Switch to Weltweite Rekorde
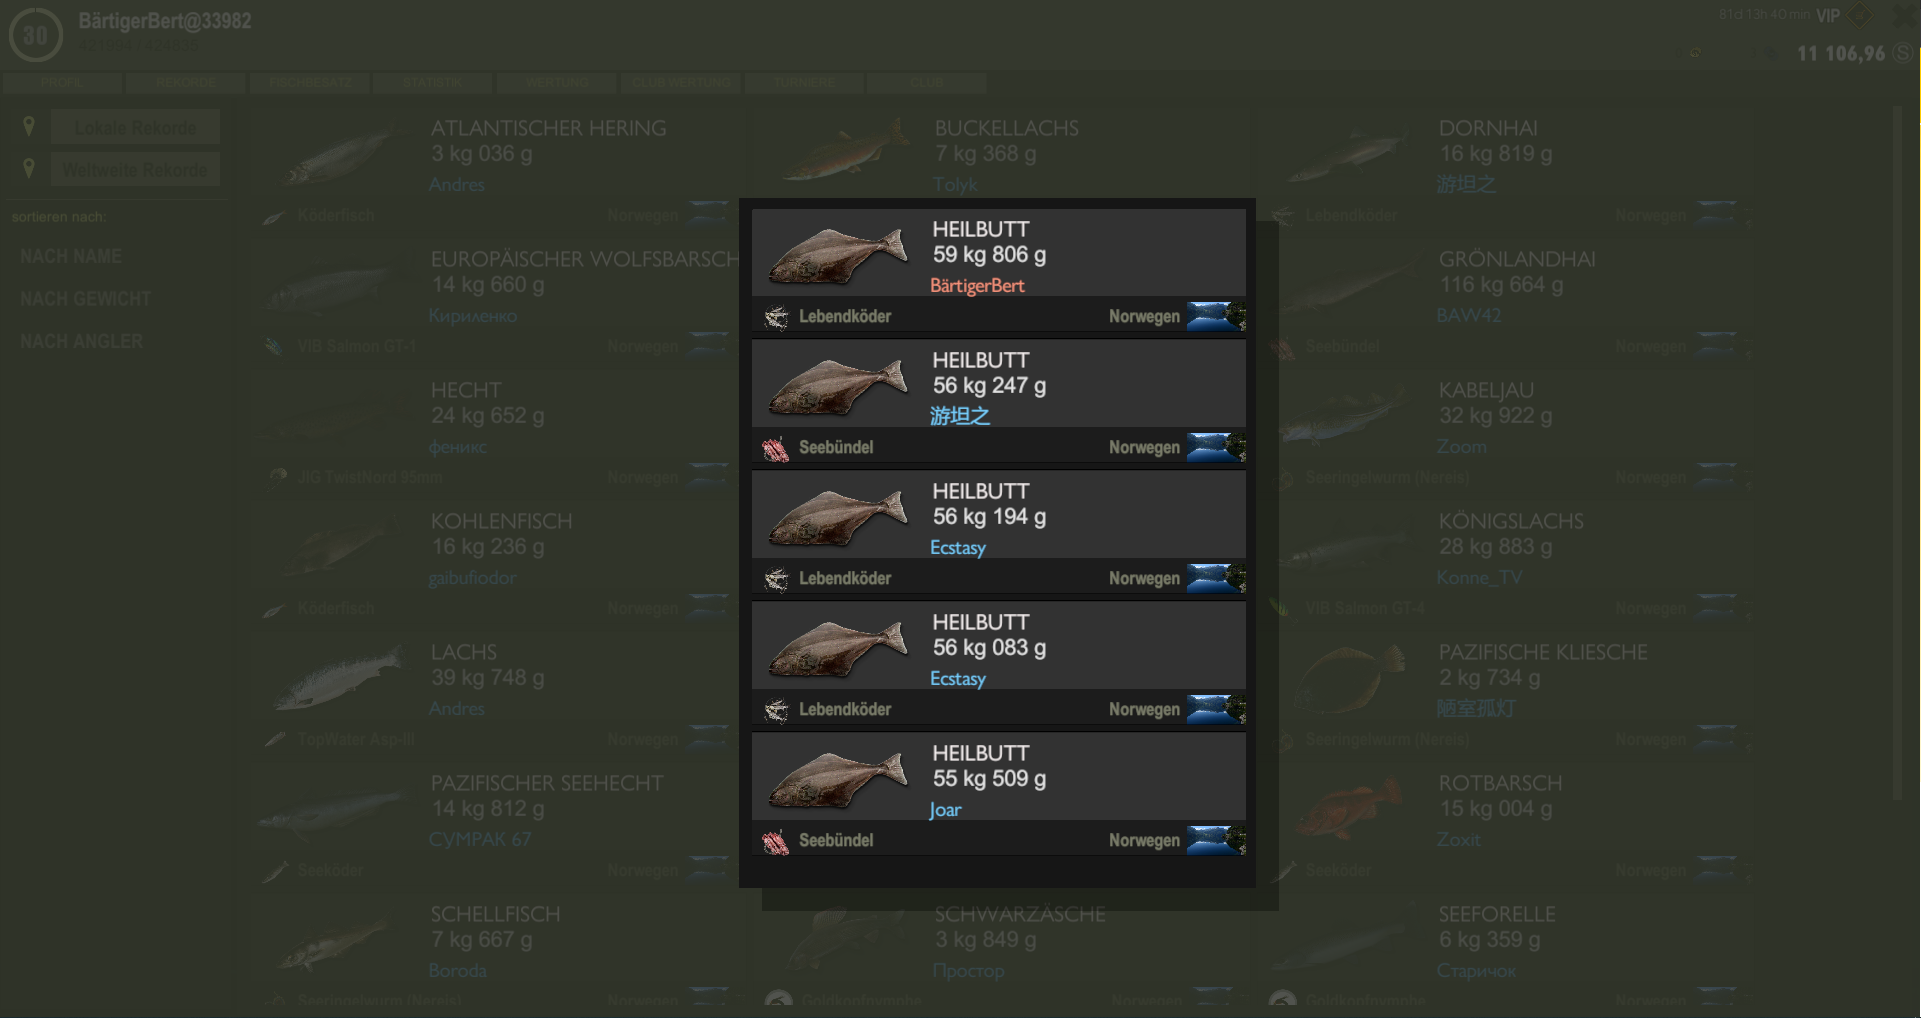This screenshot has width=1921, height=1018. (x=135, y=170)
